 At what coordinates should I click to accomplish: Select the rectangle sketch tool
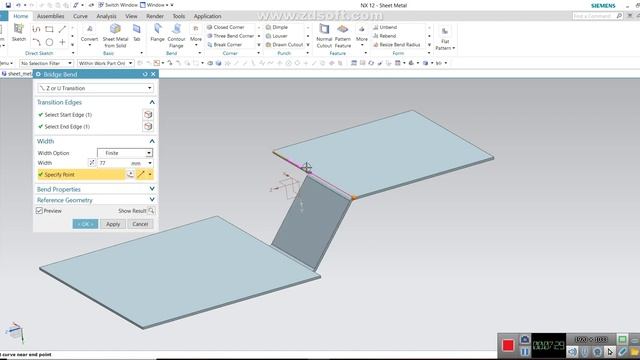coord(49,29)
